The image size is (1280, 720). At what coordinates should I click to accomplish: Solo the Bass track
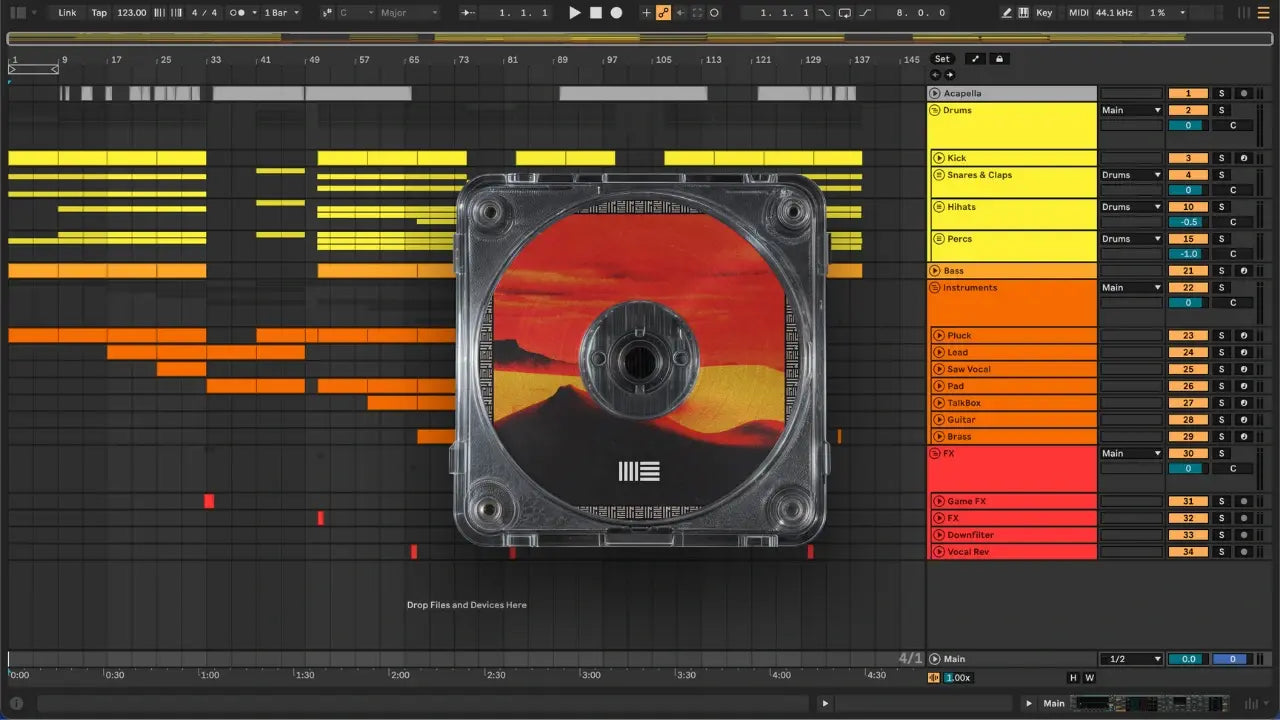pyautogui.click(x=1220, y=271)
